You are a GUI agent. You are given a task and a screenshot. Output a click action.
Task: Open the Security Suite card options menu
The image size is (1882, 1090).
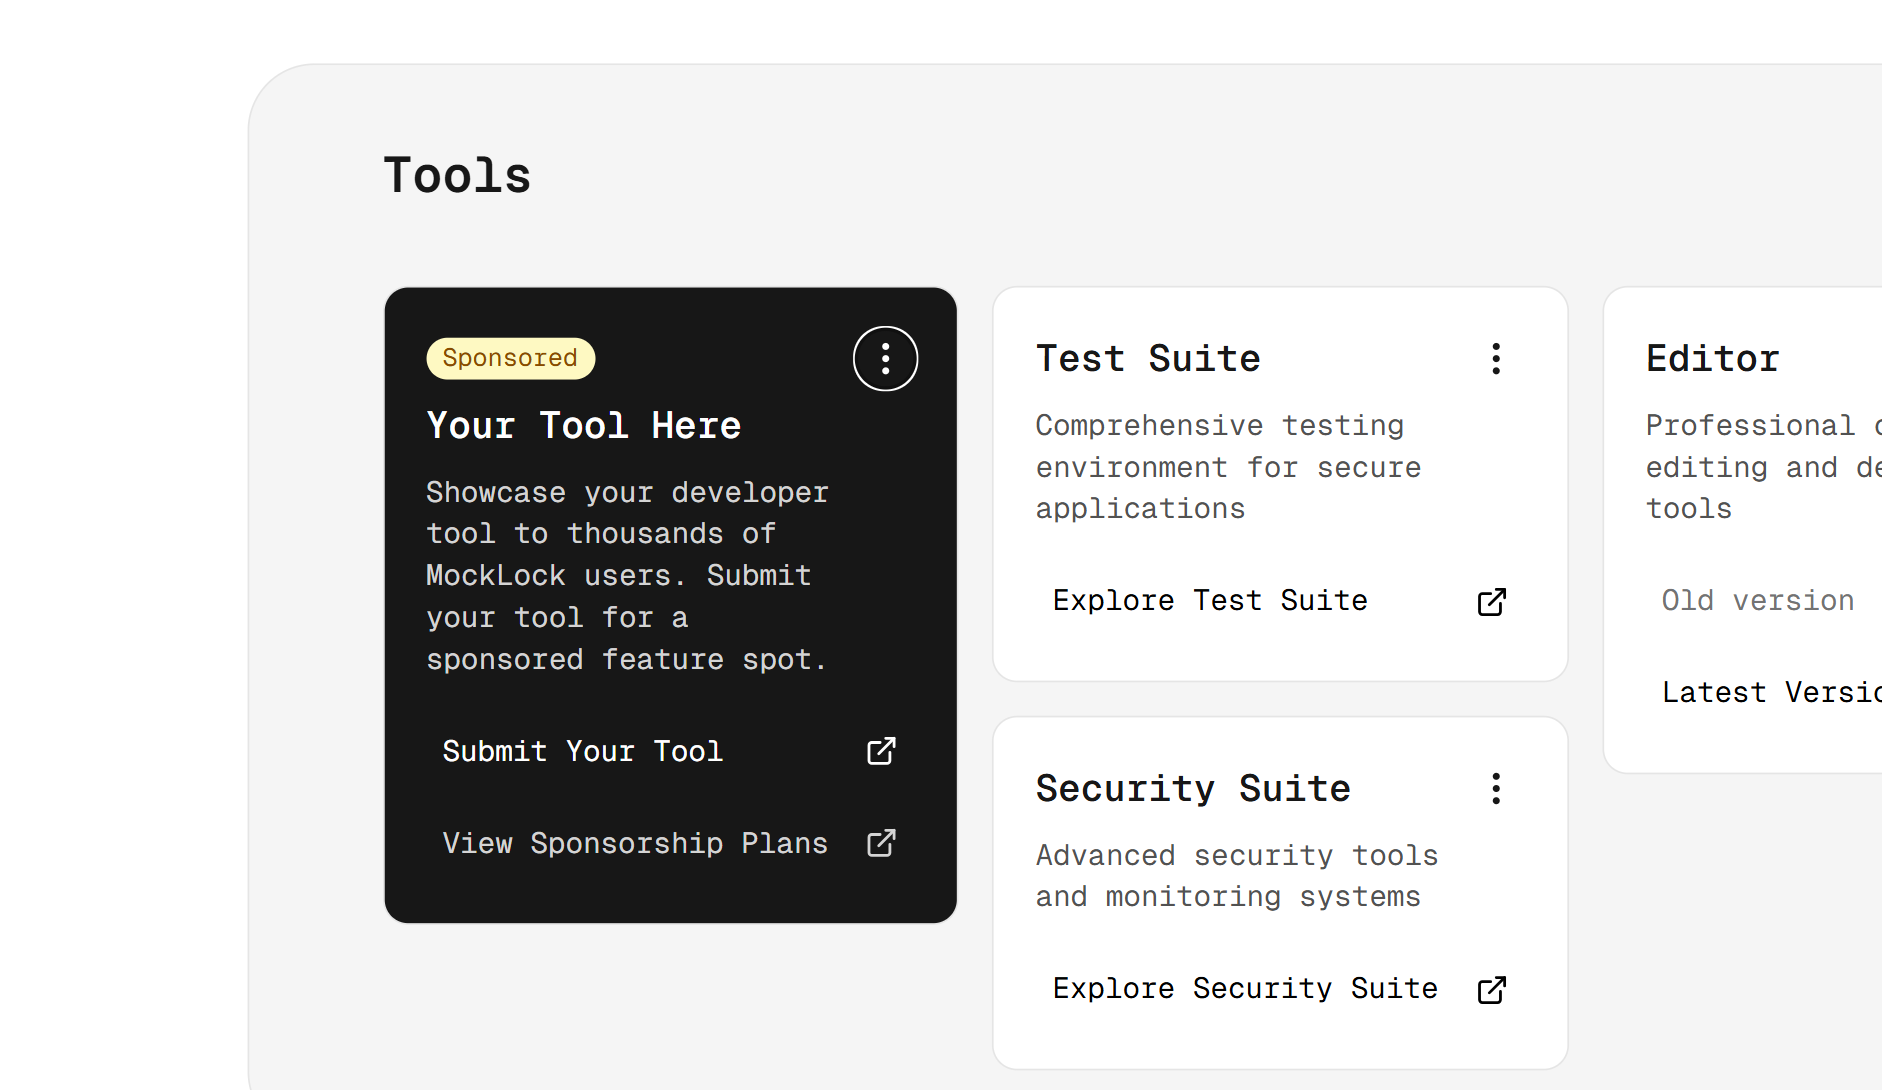pyautogui.click(x=1496, y=789)
